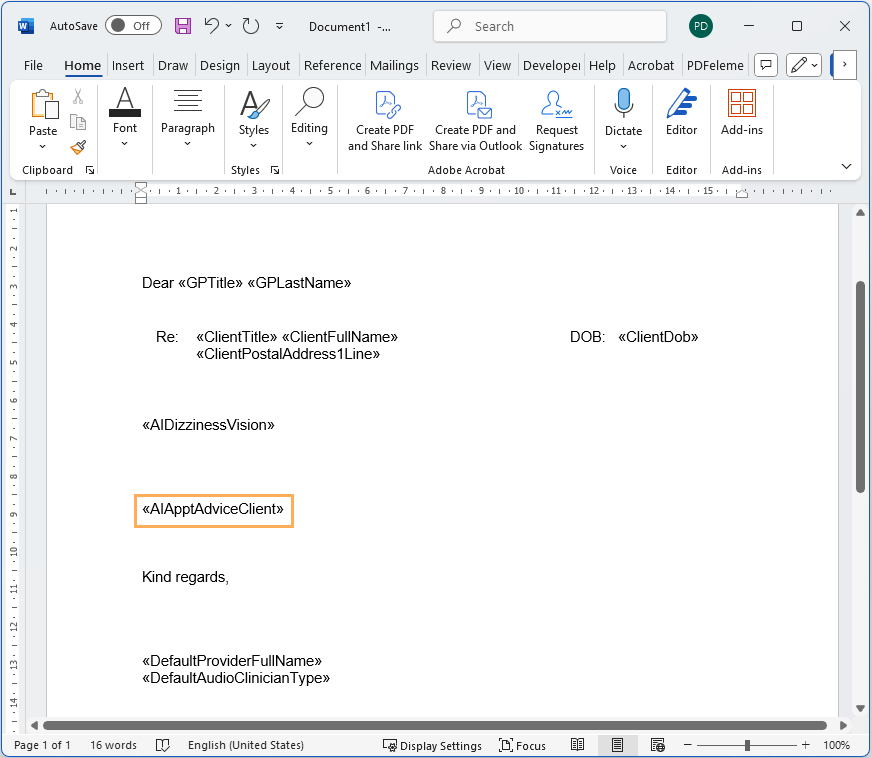The image size is (872, 758).
Task: Click the Redo icon
Action: point(251,26)
